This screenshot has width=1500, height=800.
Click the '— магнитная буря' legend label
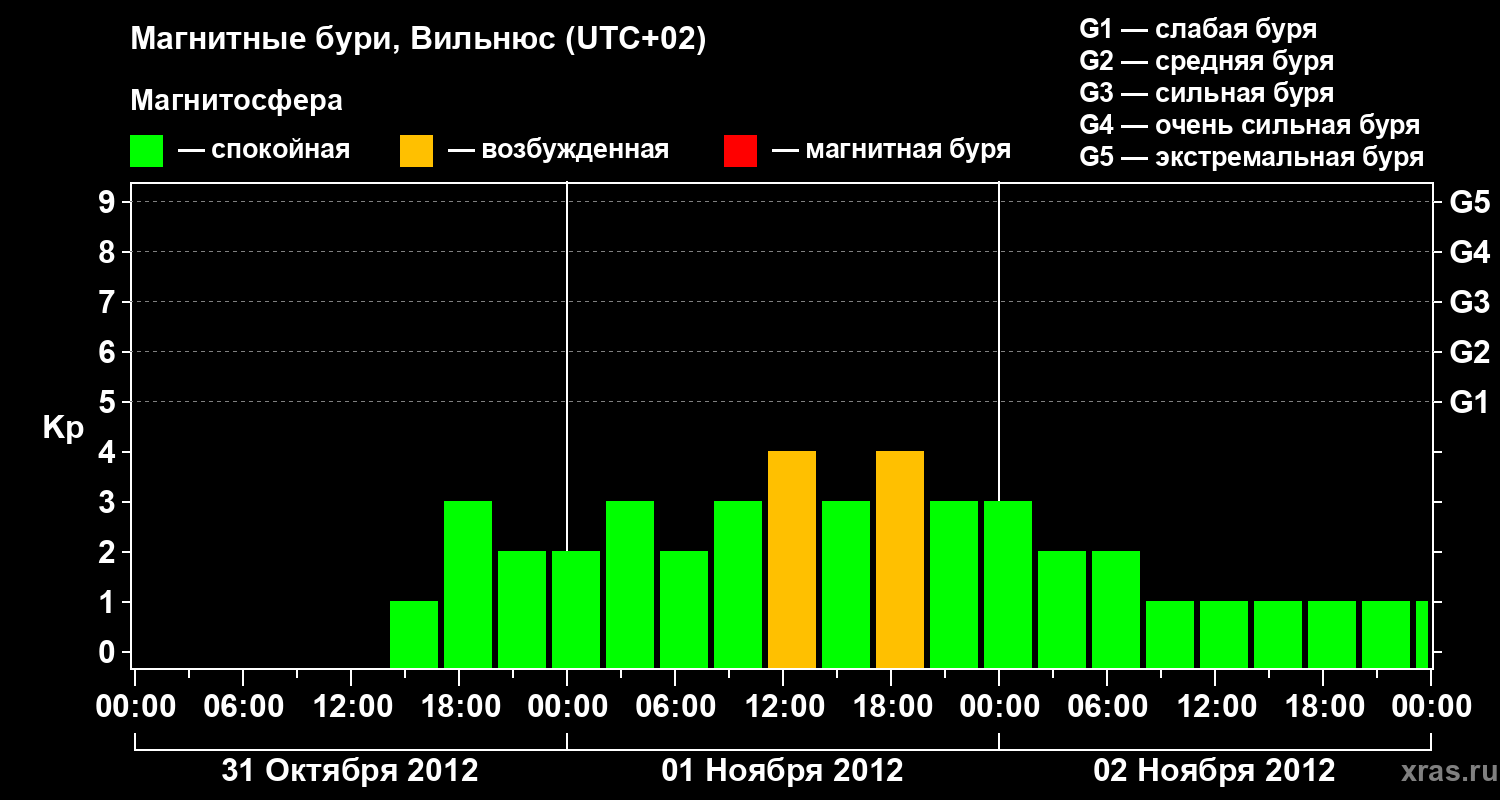pyautogui.click(x=892, y=150)
